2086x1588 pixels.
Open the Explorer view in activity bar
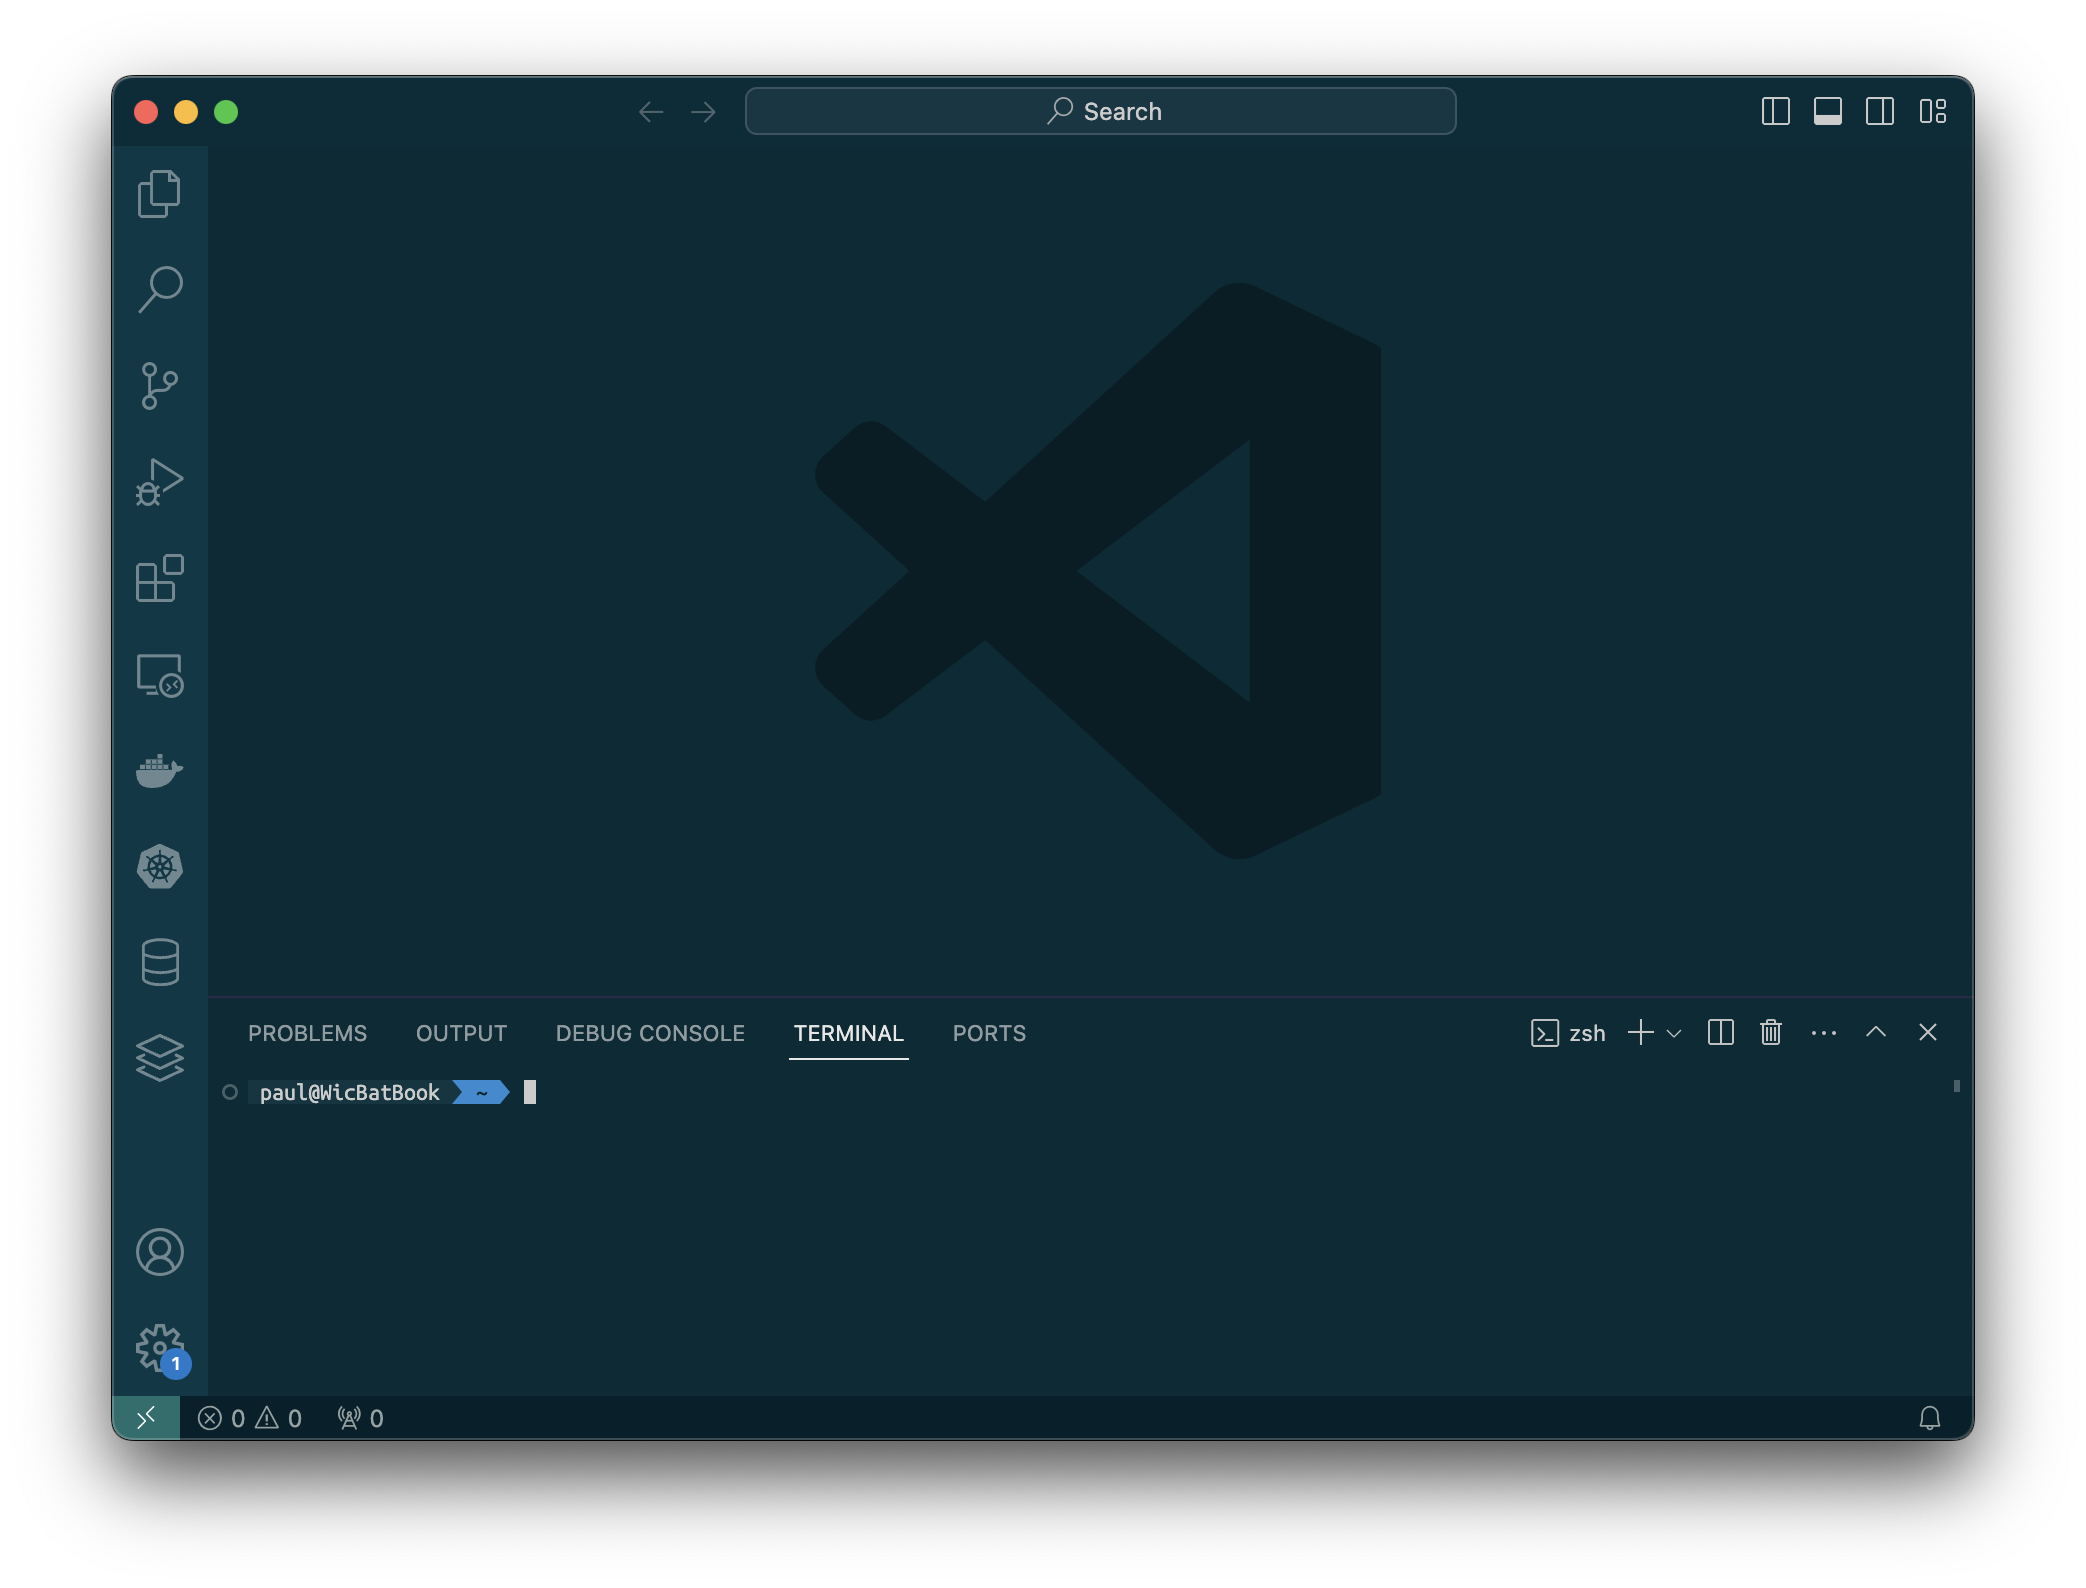(159, 194)
